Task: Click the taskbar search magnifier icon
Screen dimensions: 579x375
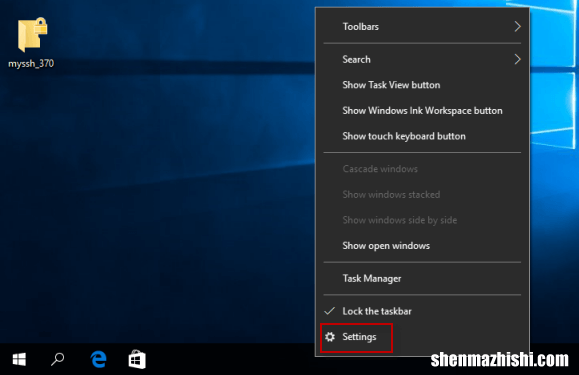Action: tap(58, 359)
